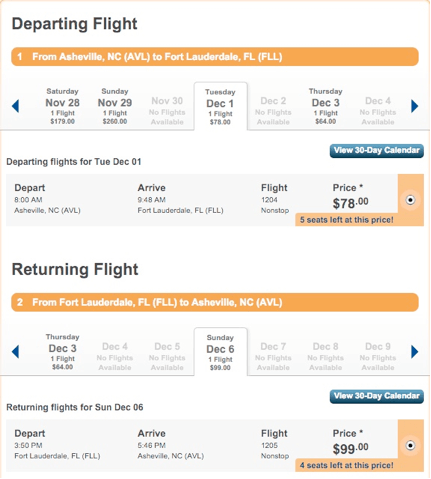Select Sunday Dec 6 returning tab
Screen dimensions: 431x479
click(220, 352)
